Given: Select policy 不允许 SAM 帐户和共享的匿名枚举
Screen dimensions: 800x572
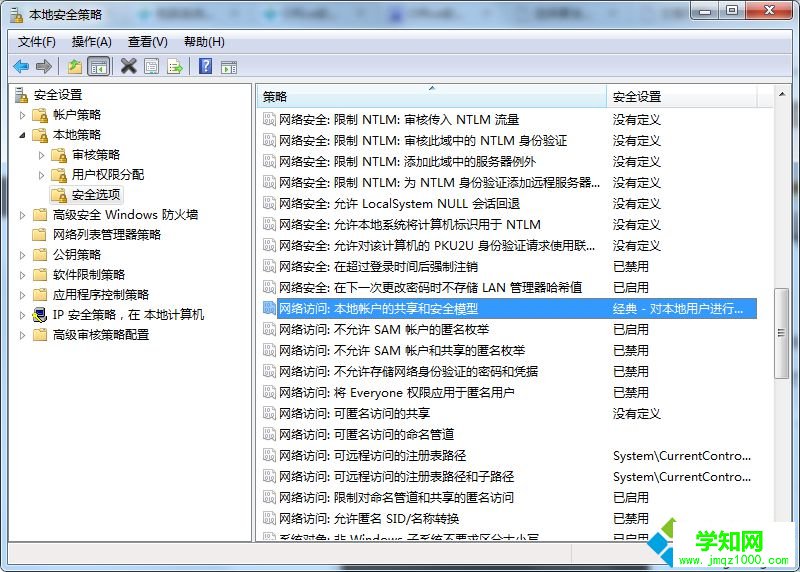Looking at the screenshot, I should 402,351.
